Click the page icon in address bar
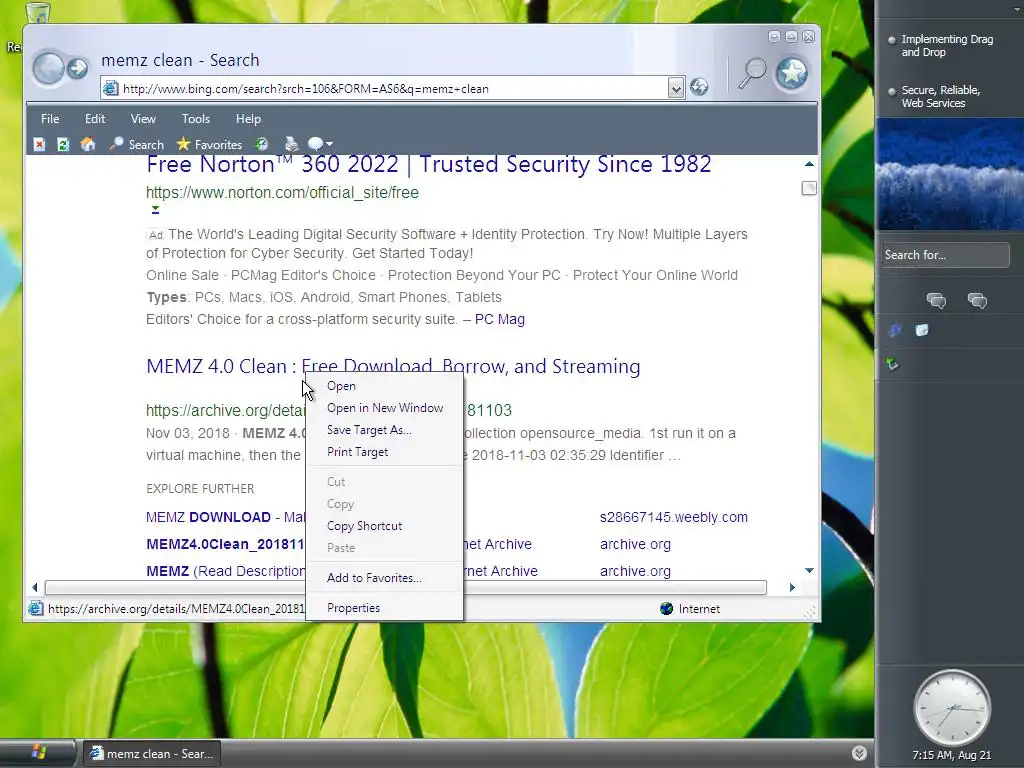The width and height of the screenshot is (1024, 768). pyautogui.click(x=111, y=88)
